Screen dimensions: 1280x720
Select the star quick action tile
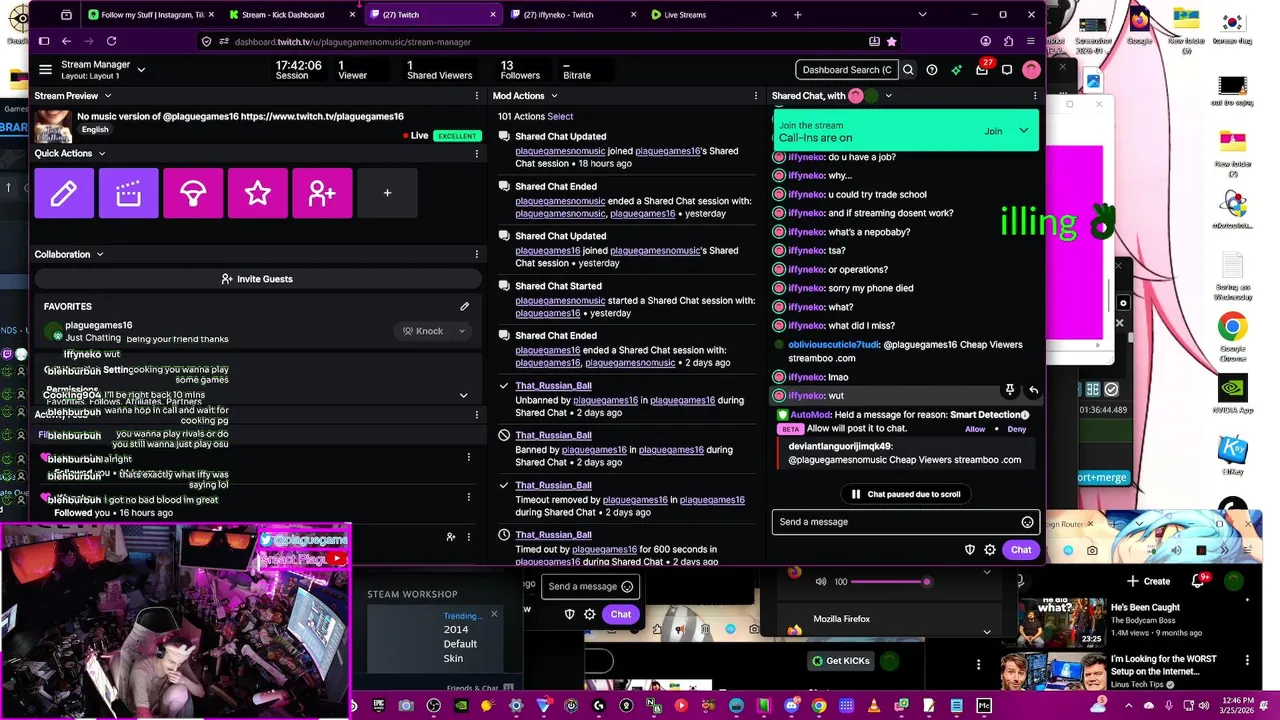coord(258,193)
